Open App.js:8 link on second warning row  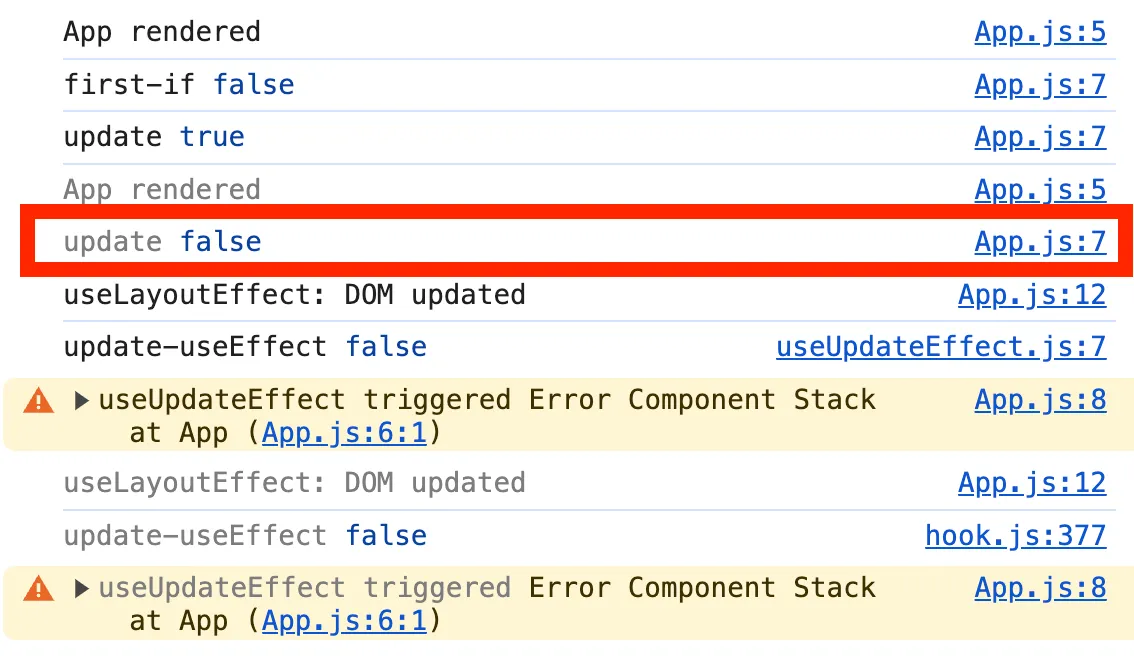coord(1040,588)
